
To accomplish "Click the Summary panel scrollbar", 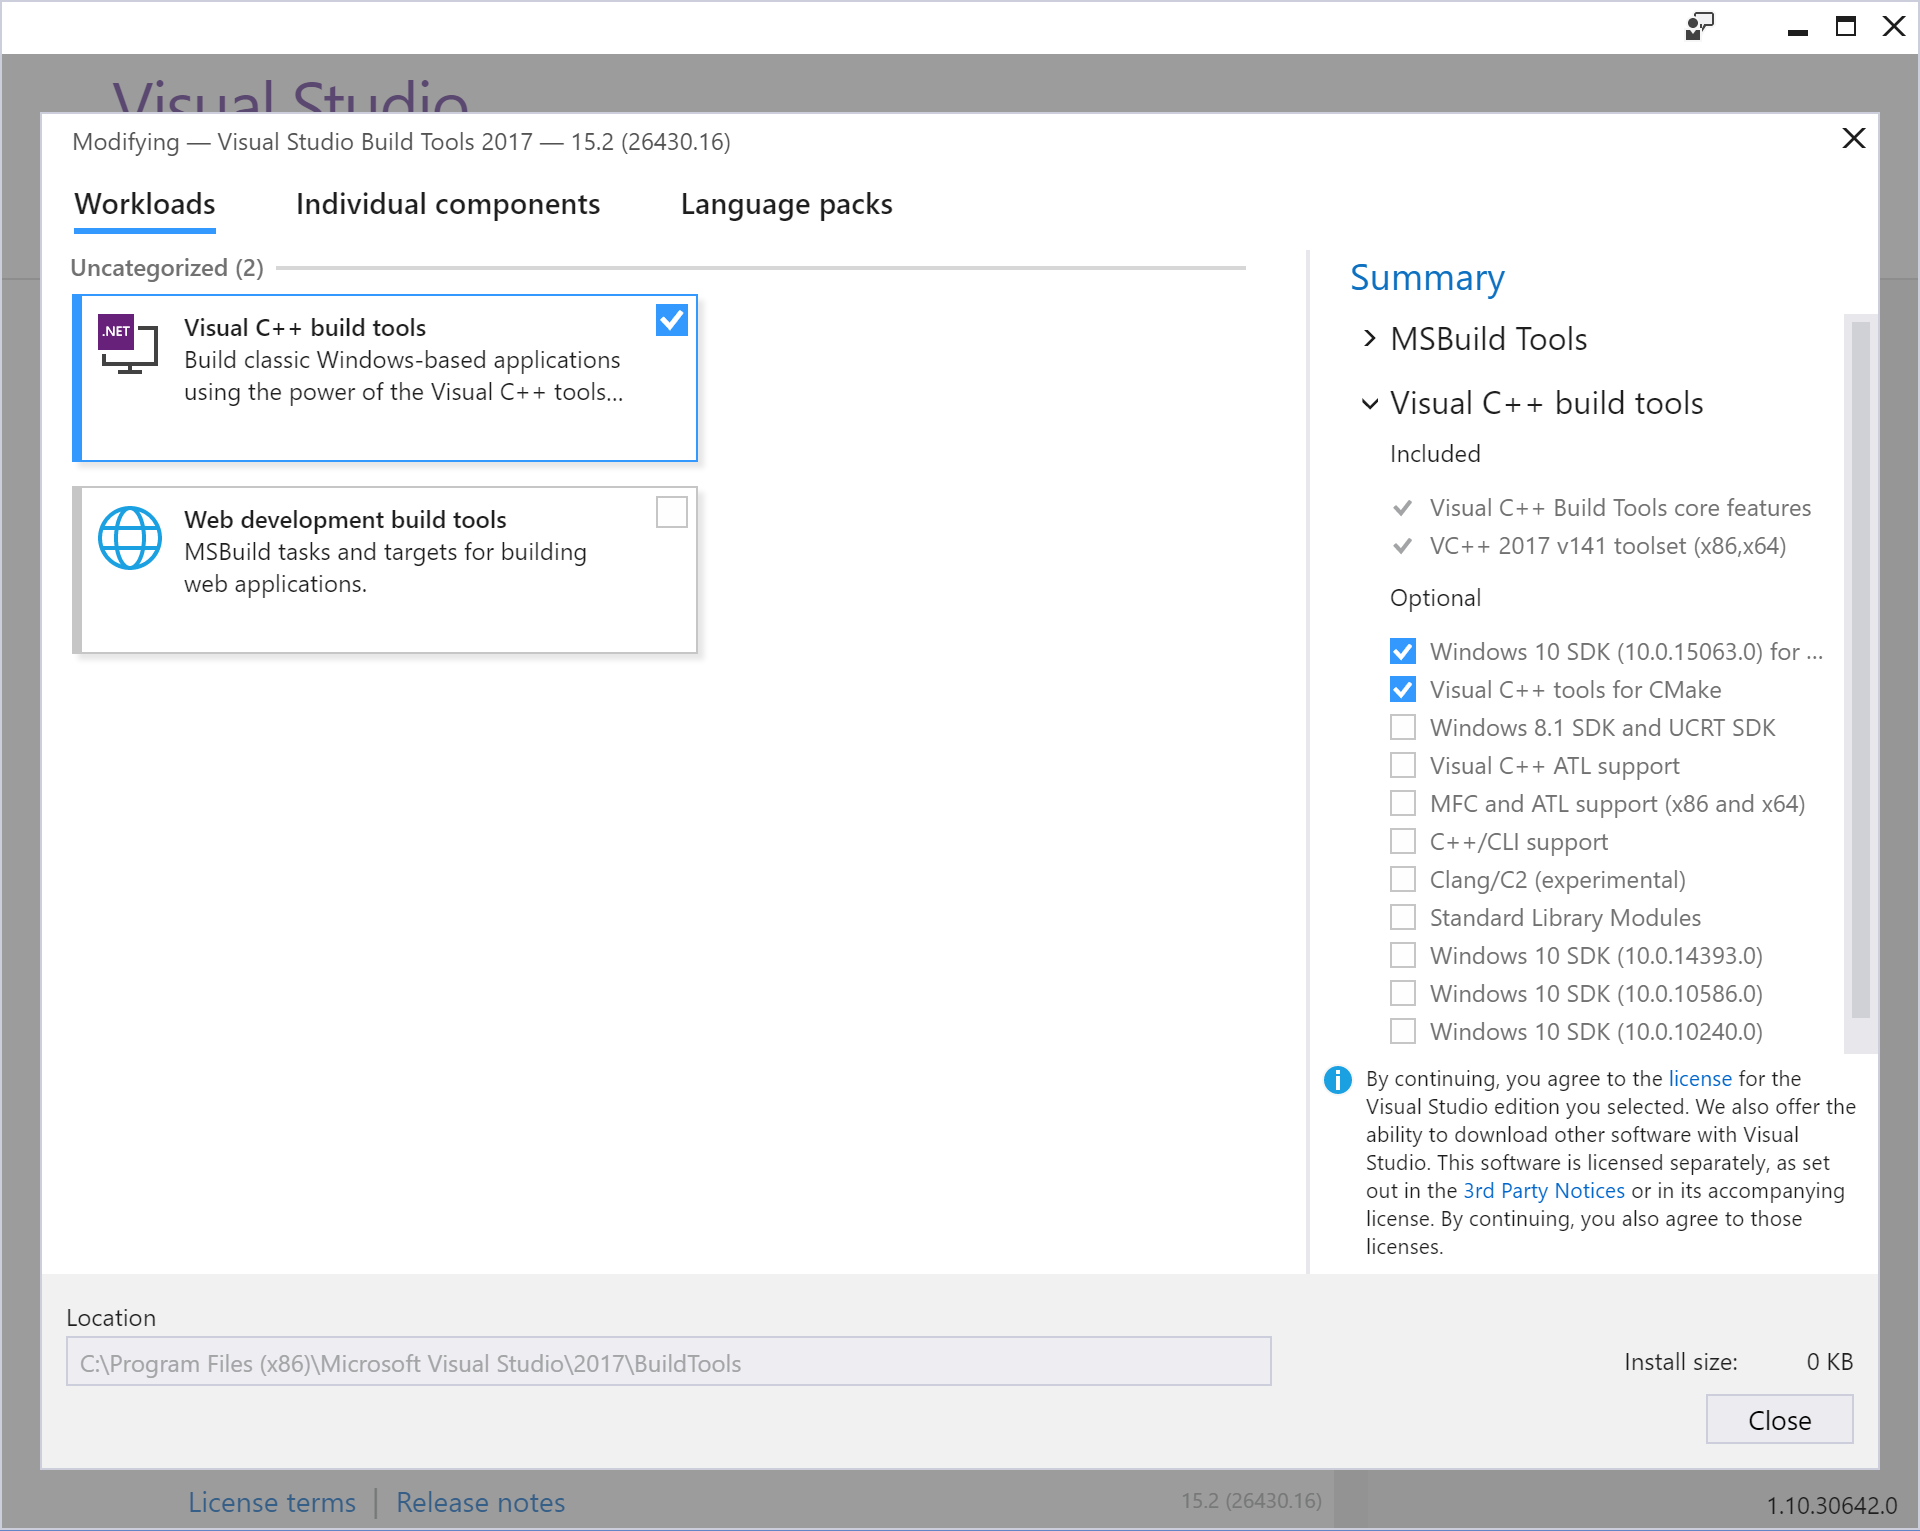I will (1860, 670).
